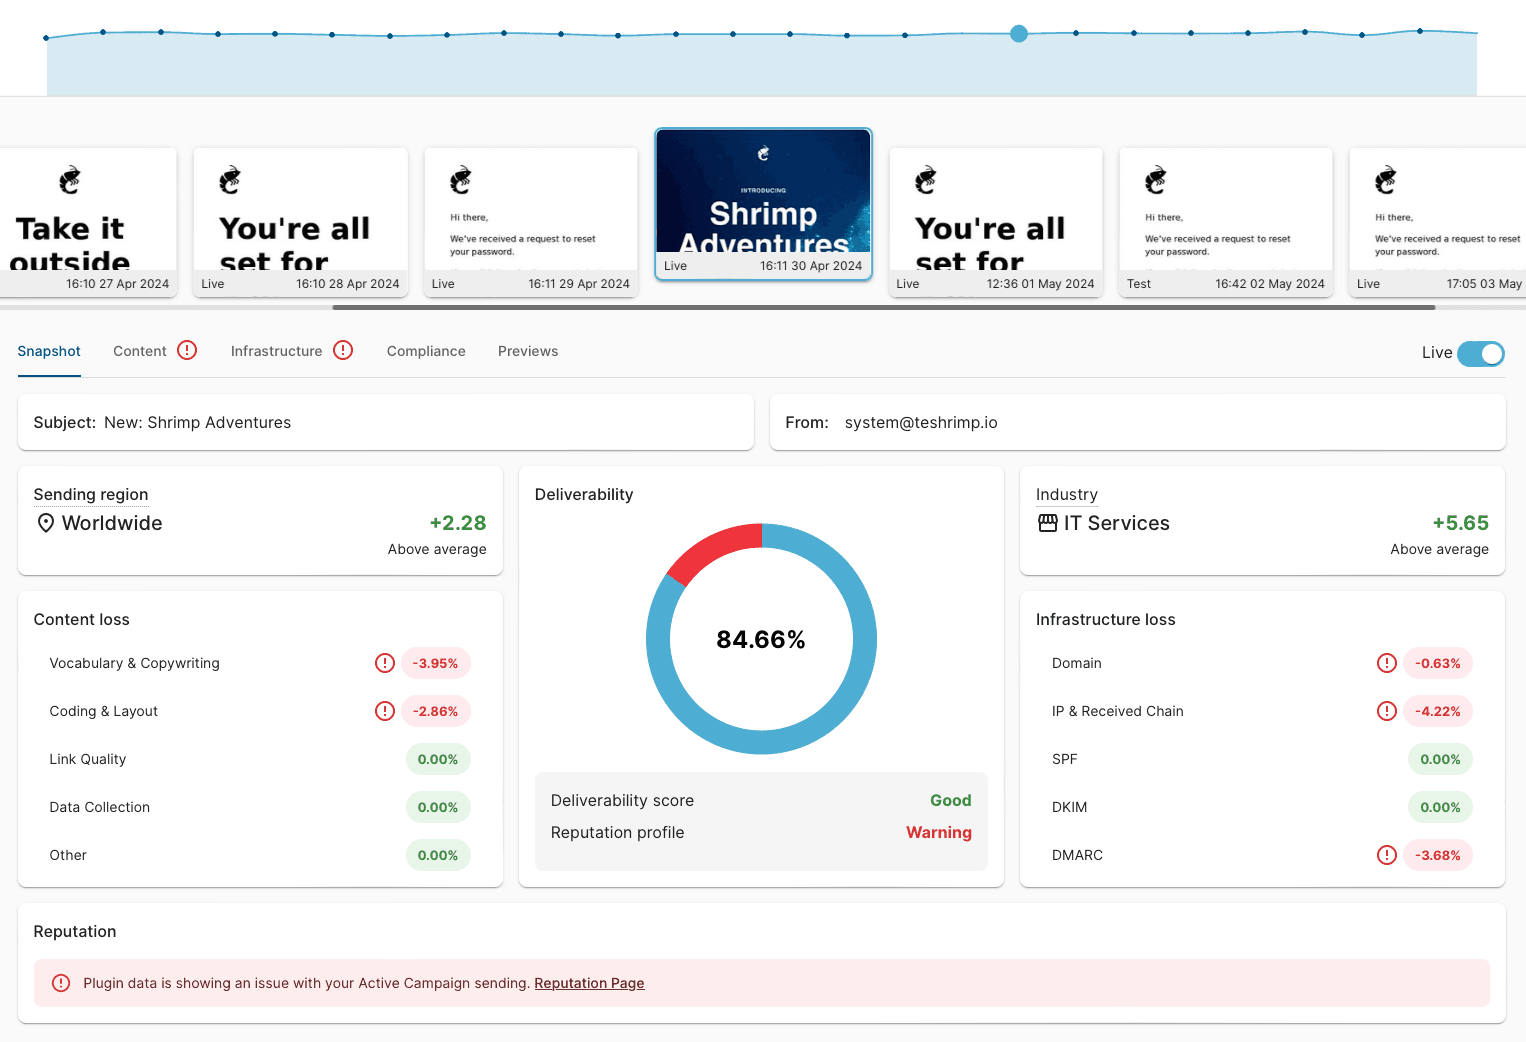Viewport: 1526px width, 1042px height.
Task: Open the Previews tab
Action: coord(528,351)
